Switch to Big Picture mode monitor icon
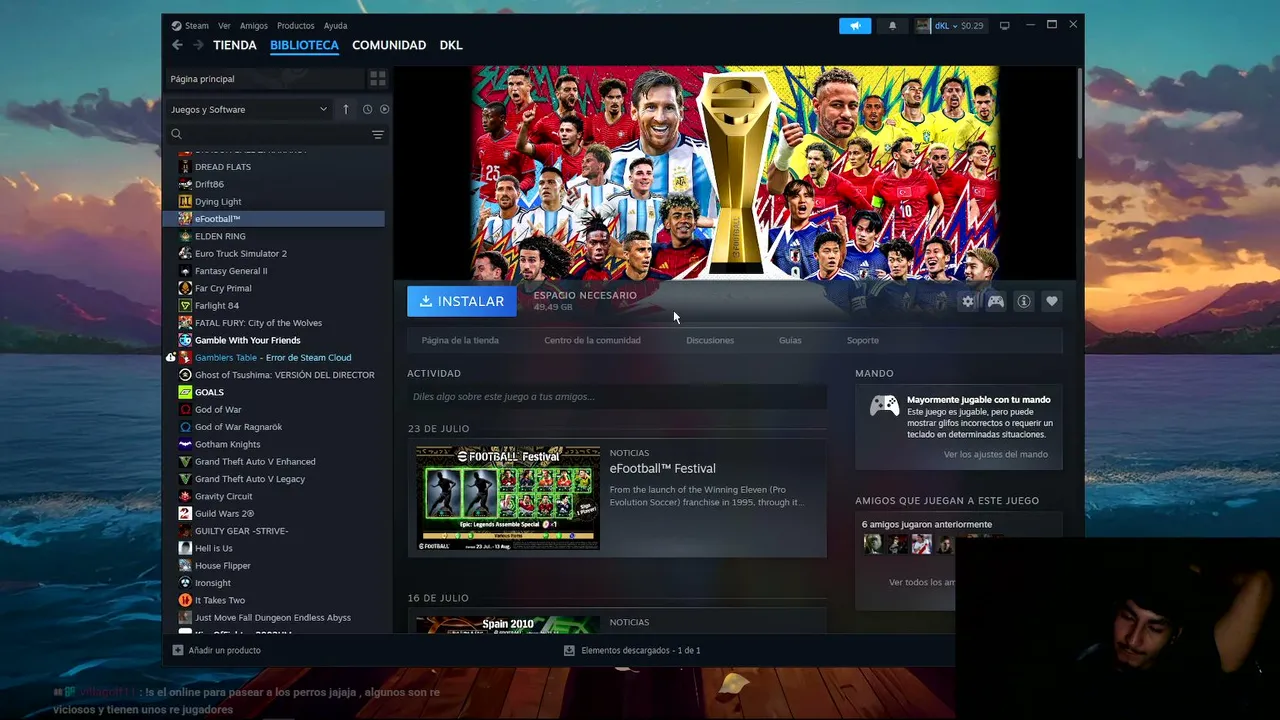 1004,26
